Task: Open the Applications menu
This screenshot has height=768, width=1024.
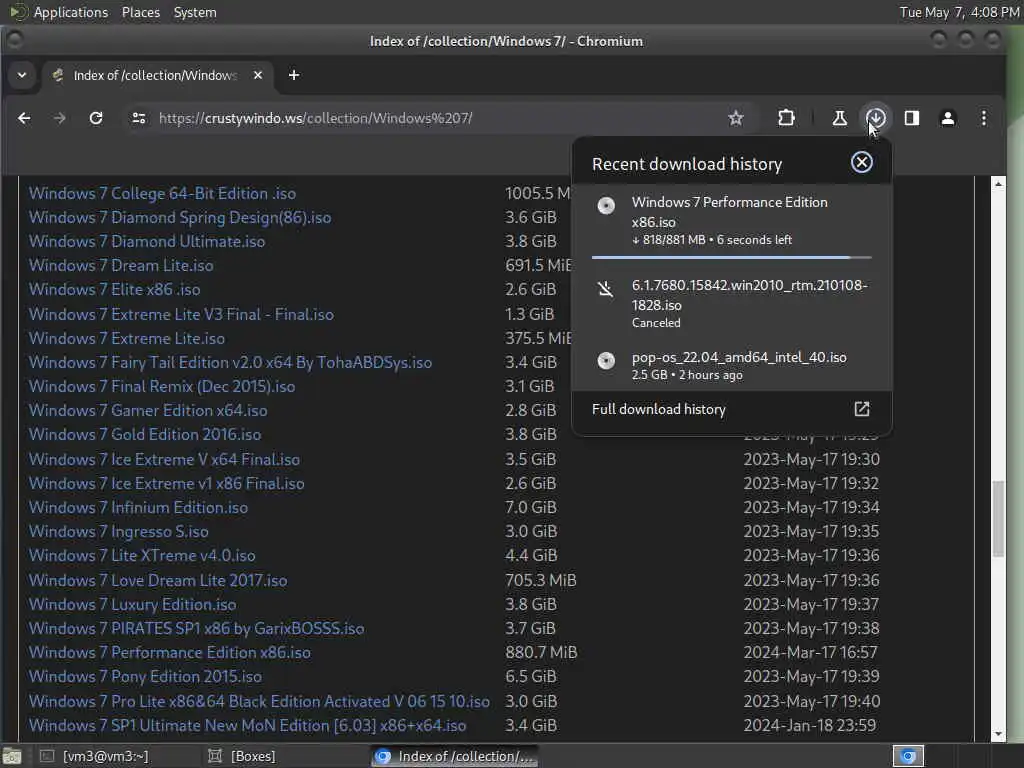Action: point(71,12)
